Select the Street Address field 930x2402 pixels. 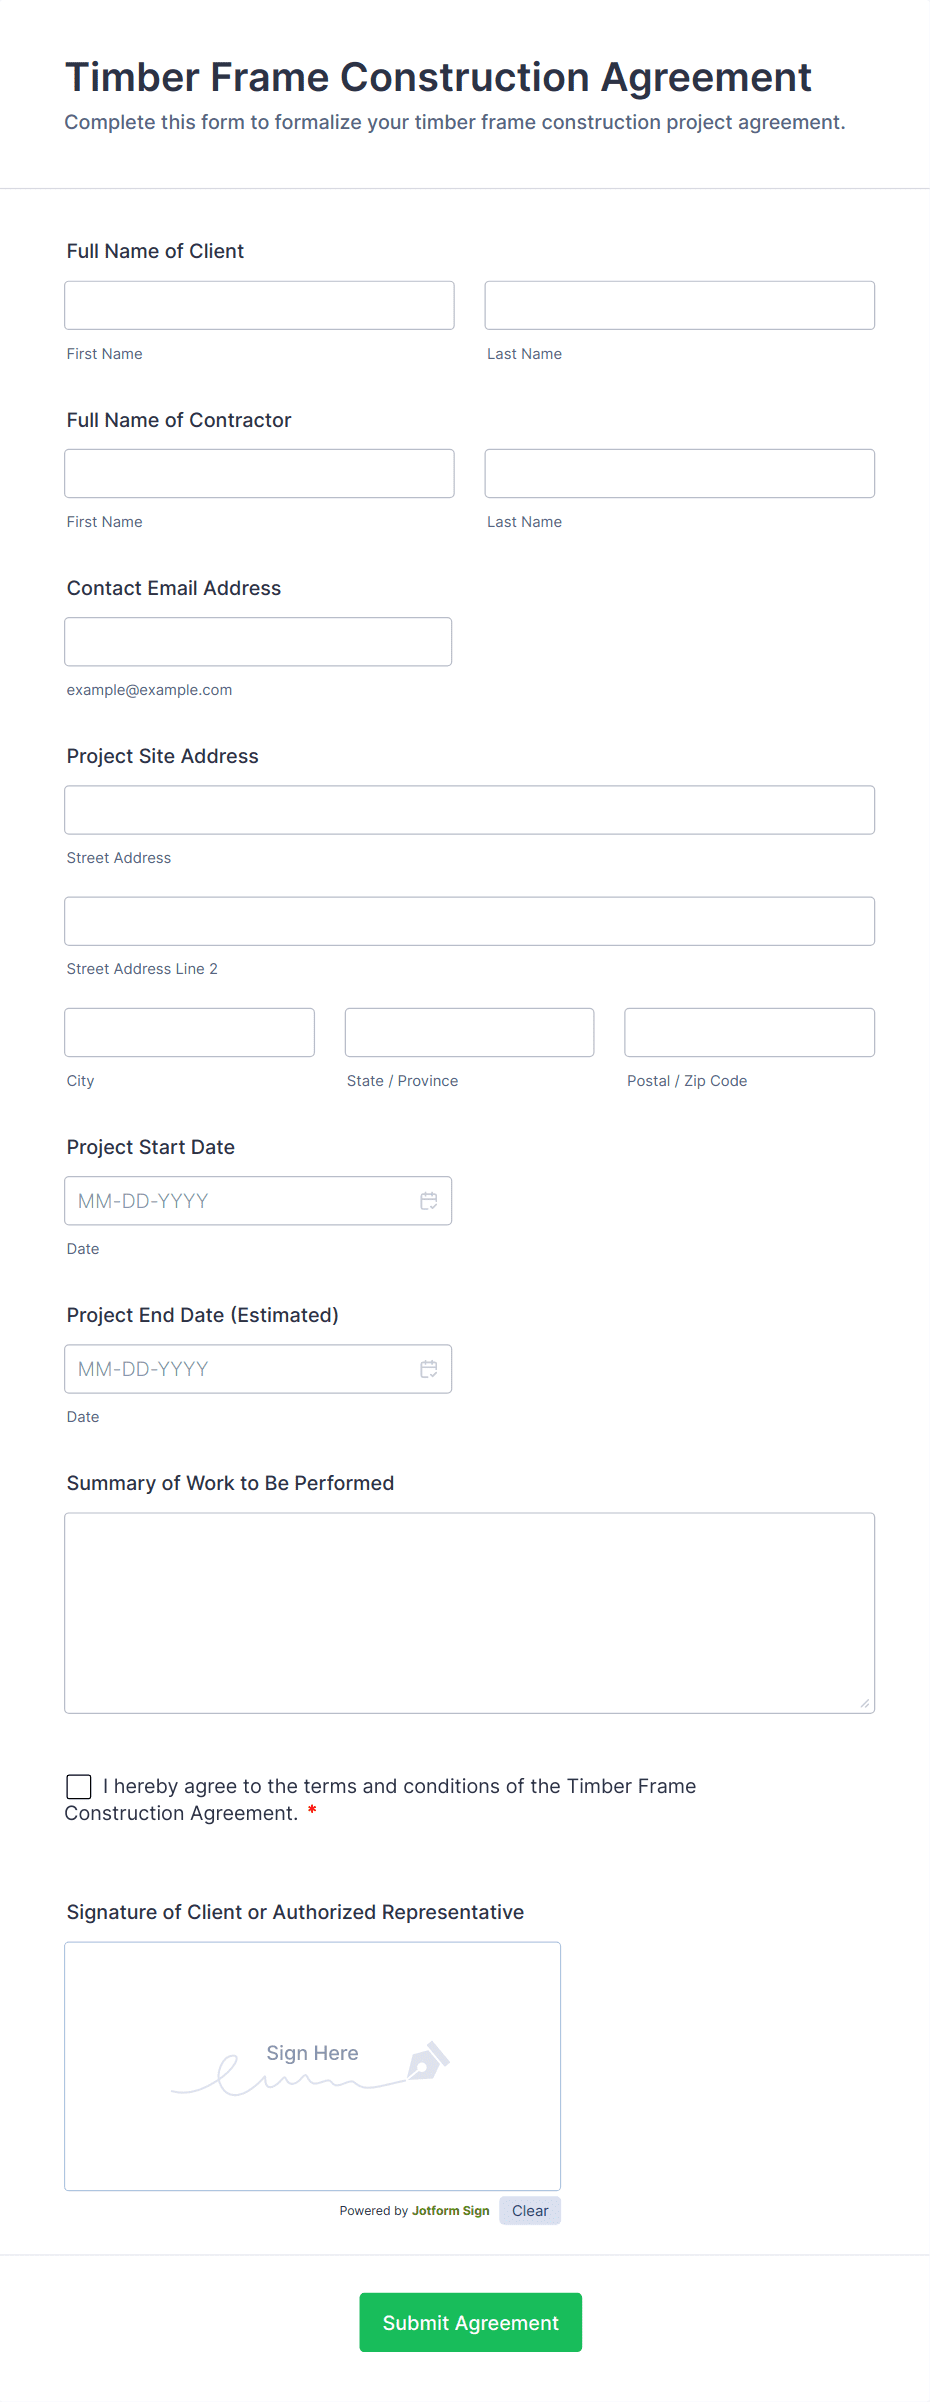(x=469, y=810)
